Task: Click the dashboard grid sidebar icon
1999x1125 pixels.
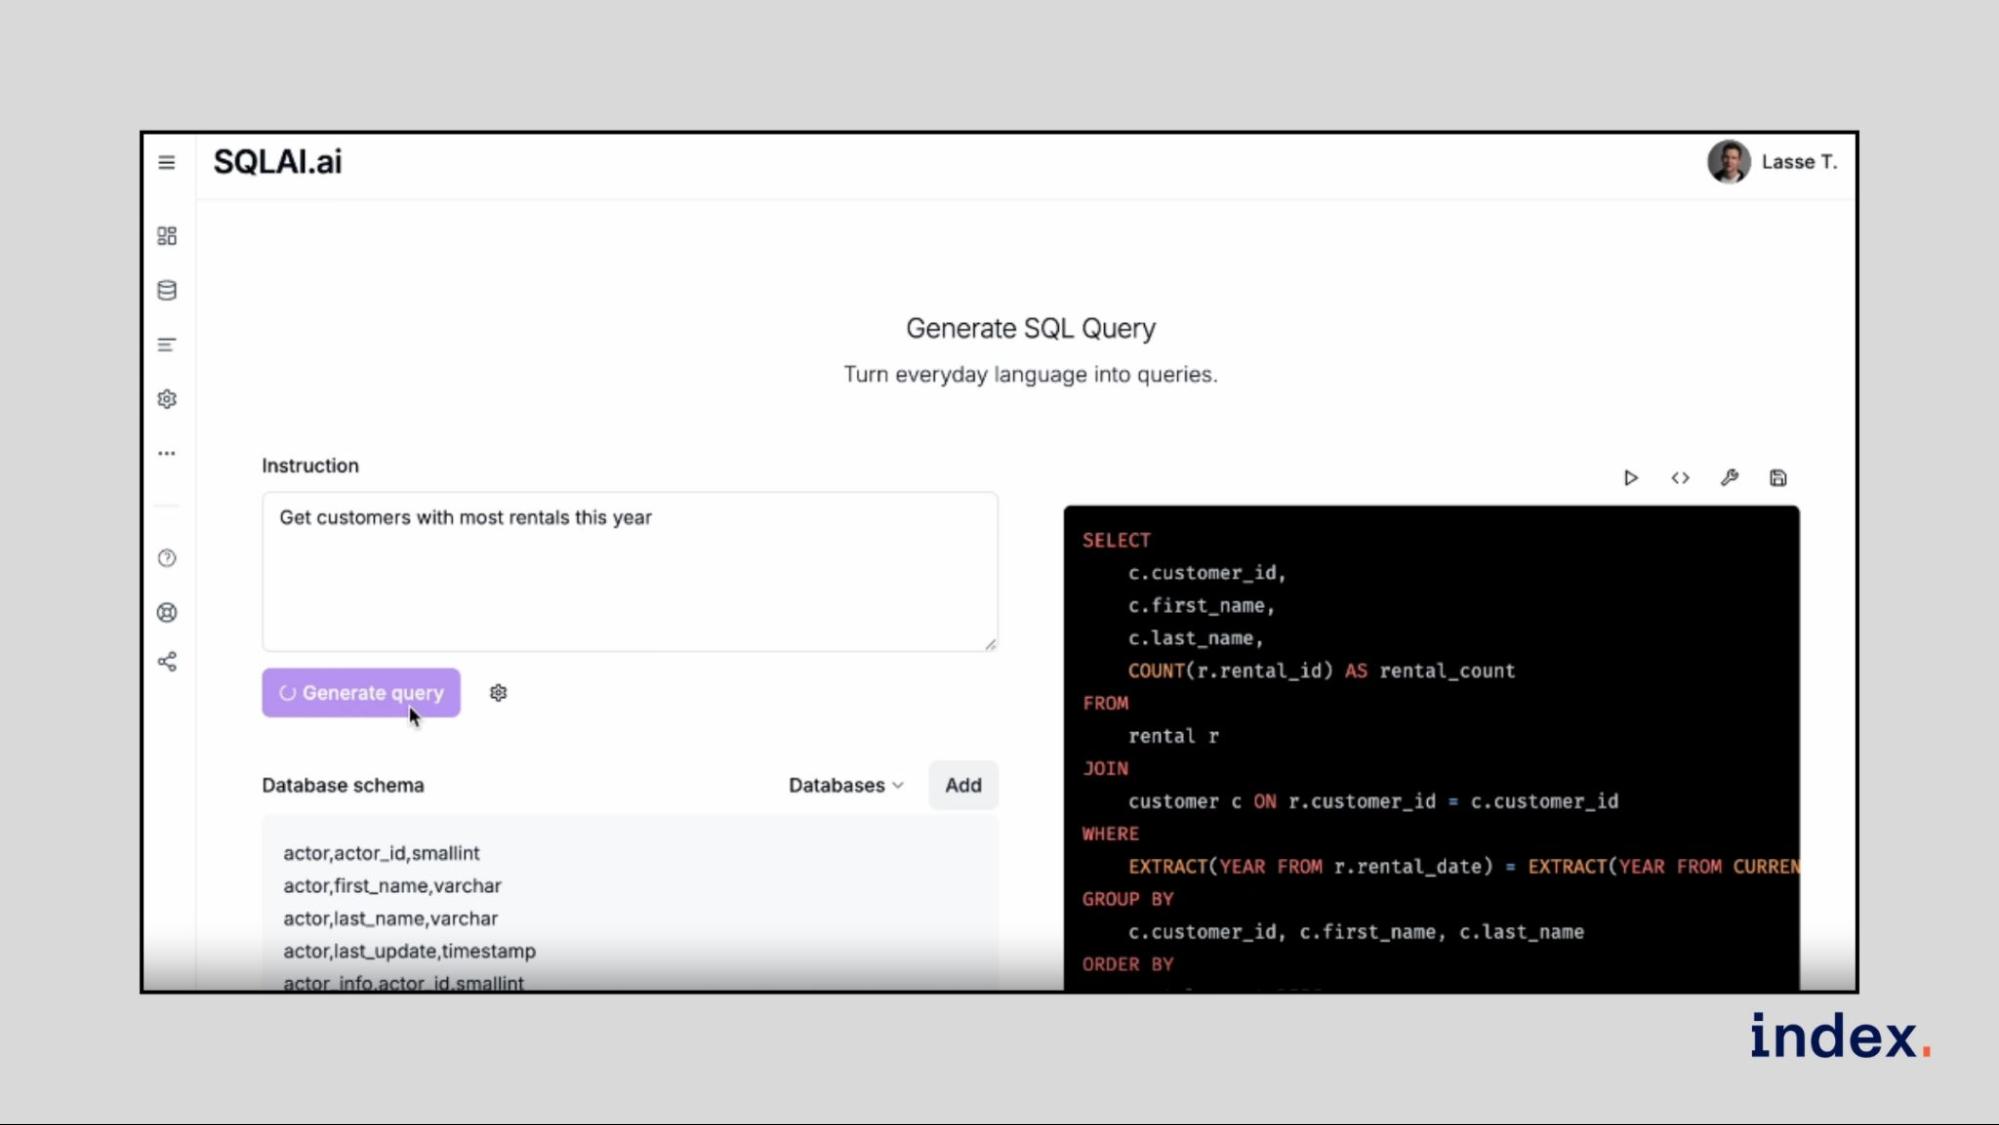Action: pyautogui.click(x=167, y=236)
